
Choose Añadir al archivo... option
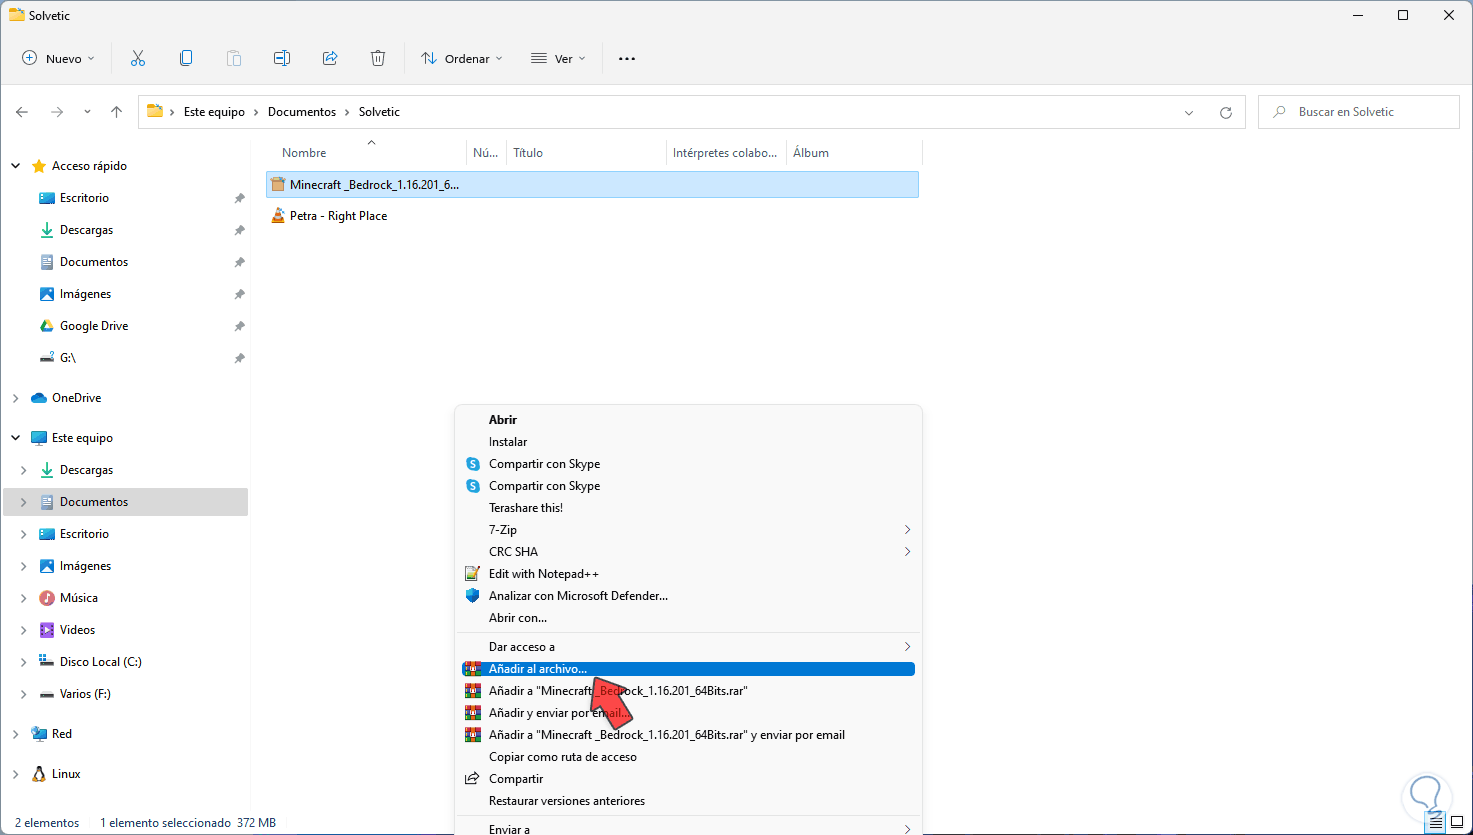(x=686, y=669)
